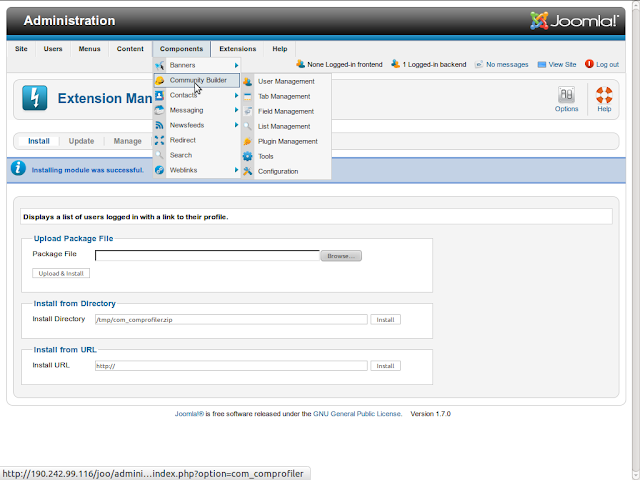Click the User Management icon
Screen dimensions: 640x480
248,82
